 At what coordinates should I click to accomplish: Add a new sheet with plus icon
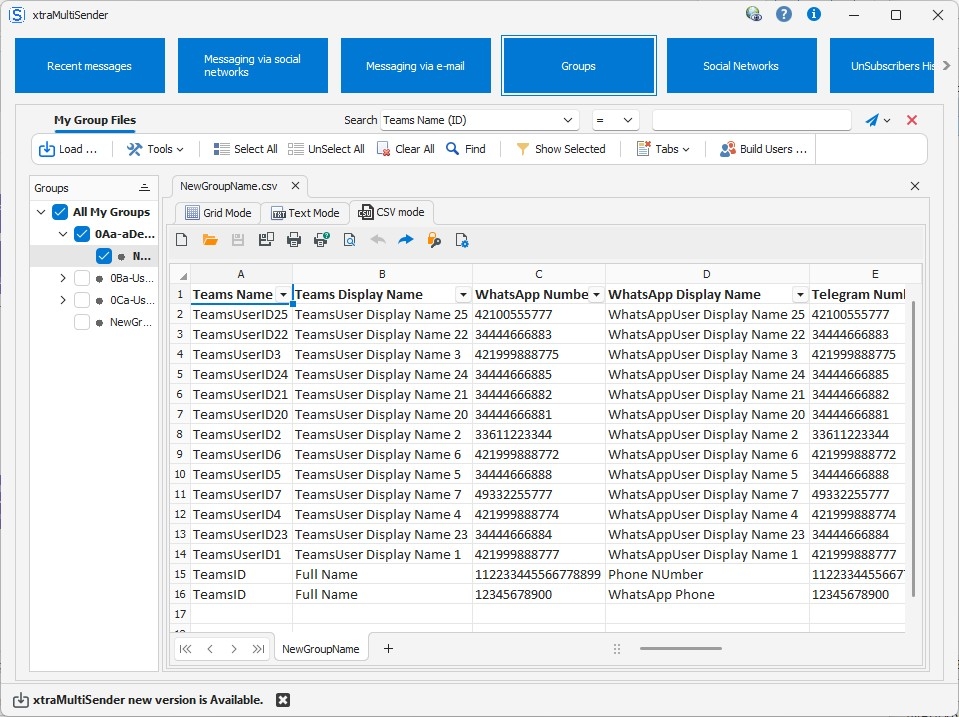coord(388,648)
